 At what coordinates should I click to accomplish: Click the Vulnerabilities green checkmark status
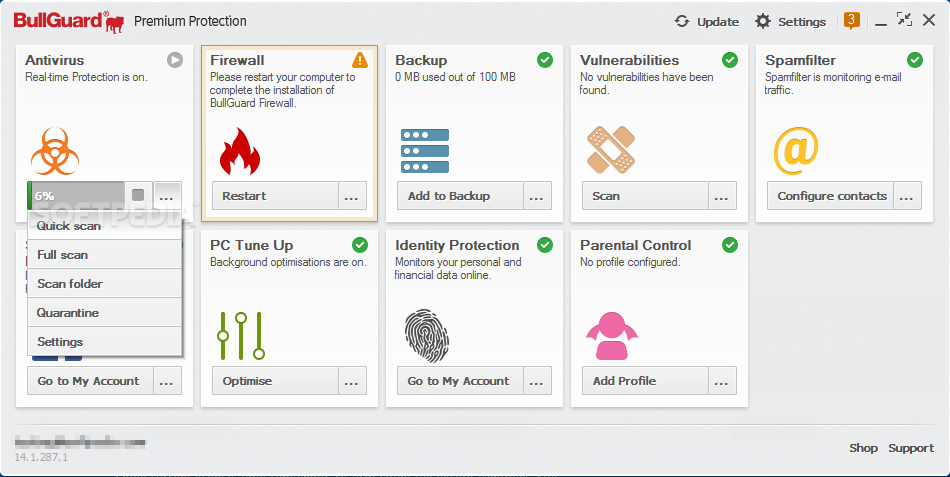pyautogui.click(x=729, y=60)
